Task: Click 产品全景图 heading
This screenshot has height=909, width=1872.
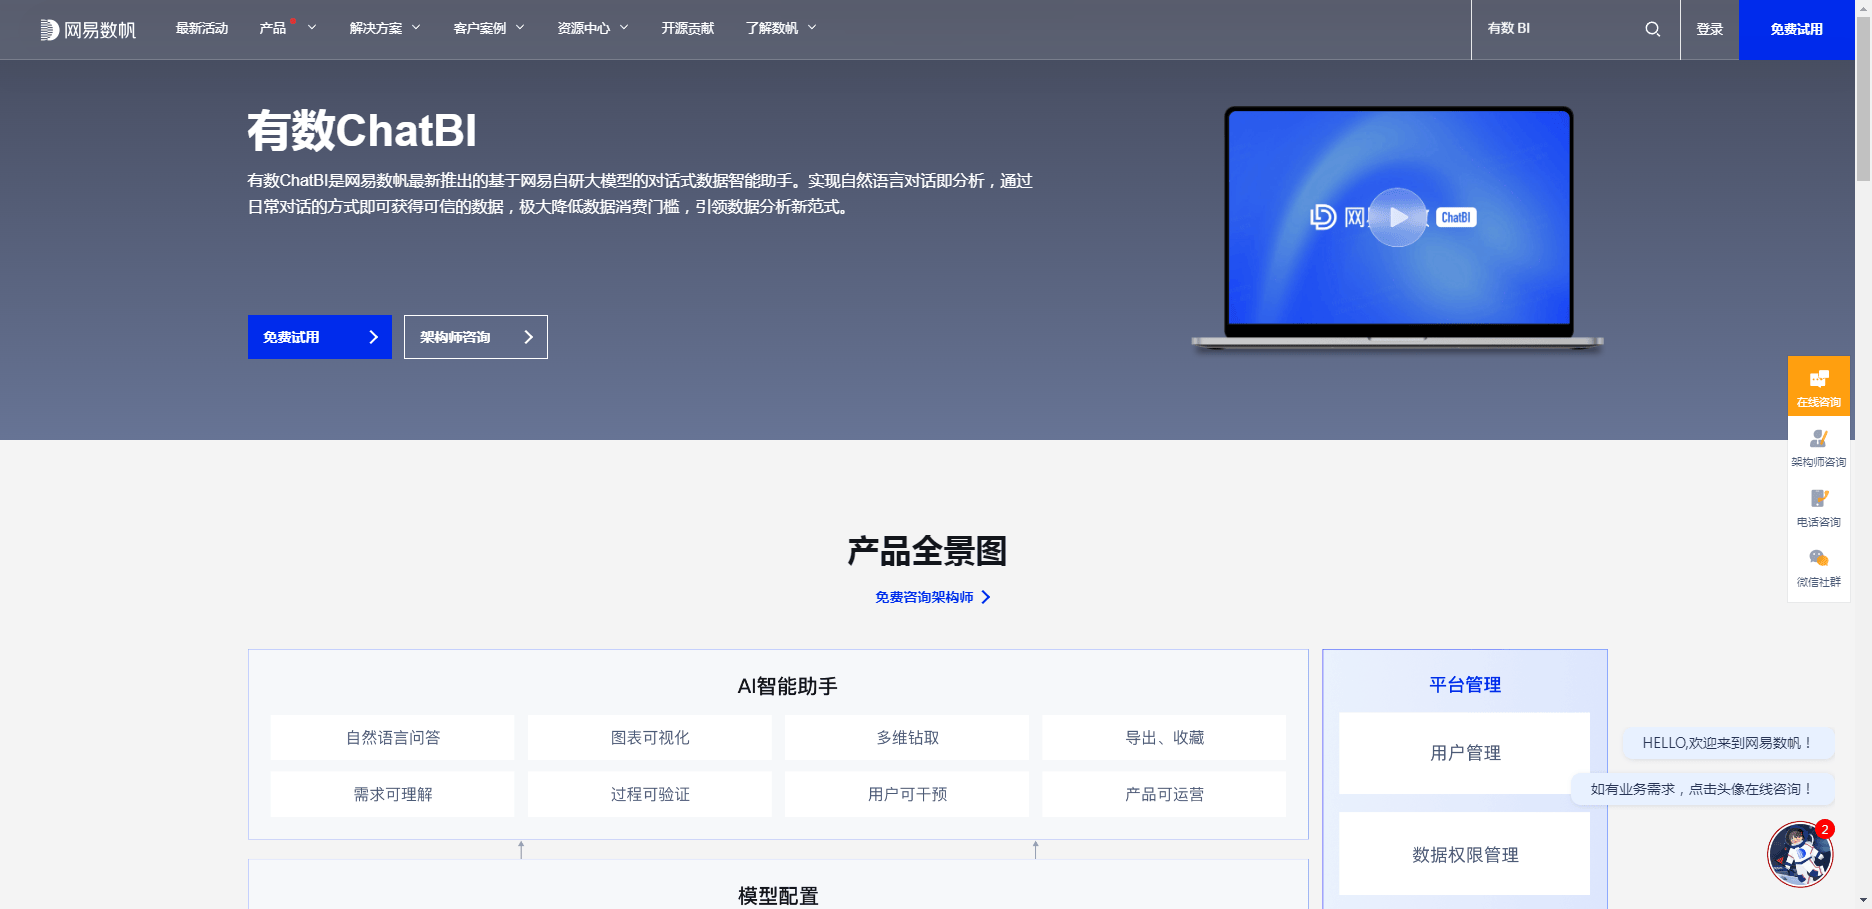Action: [x=927, y=551]
